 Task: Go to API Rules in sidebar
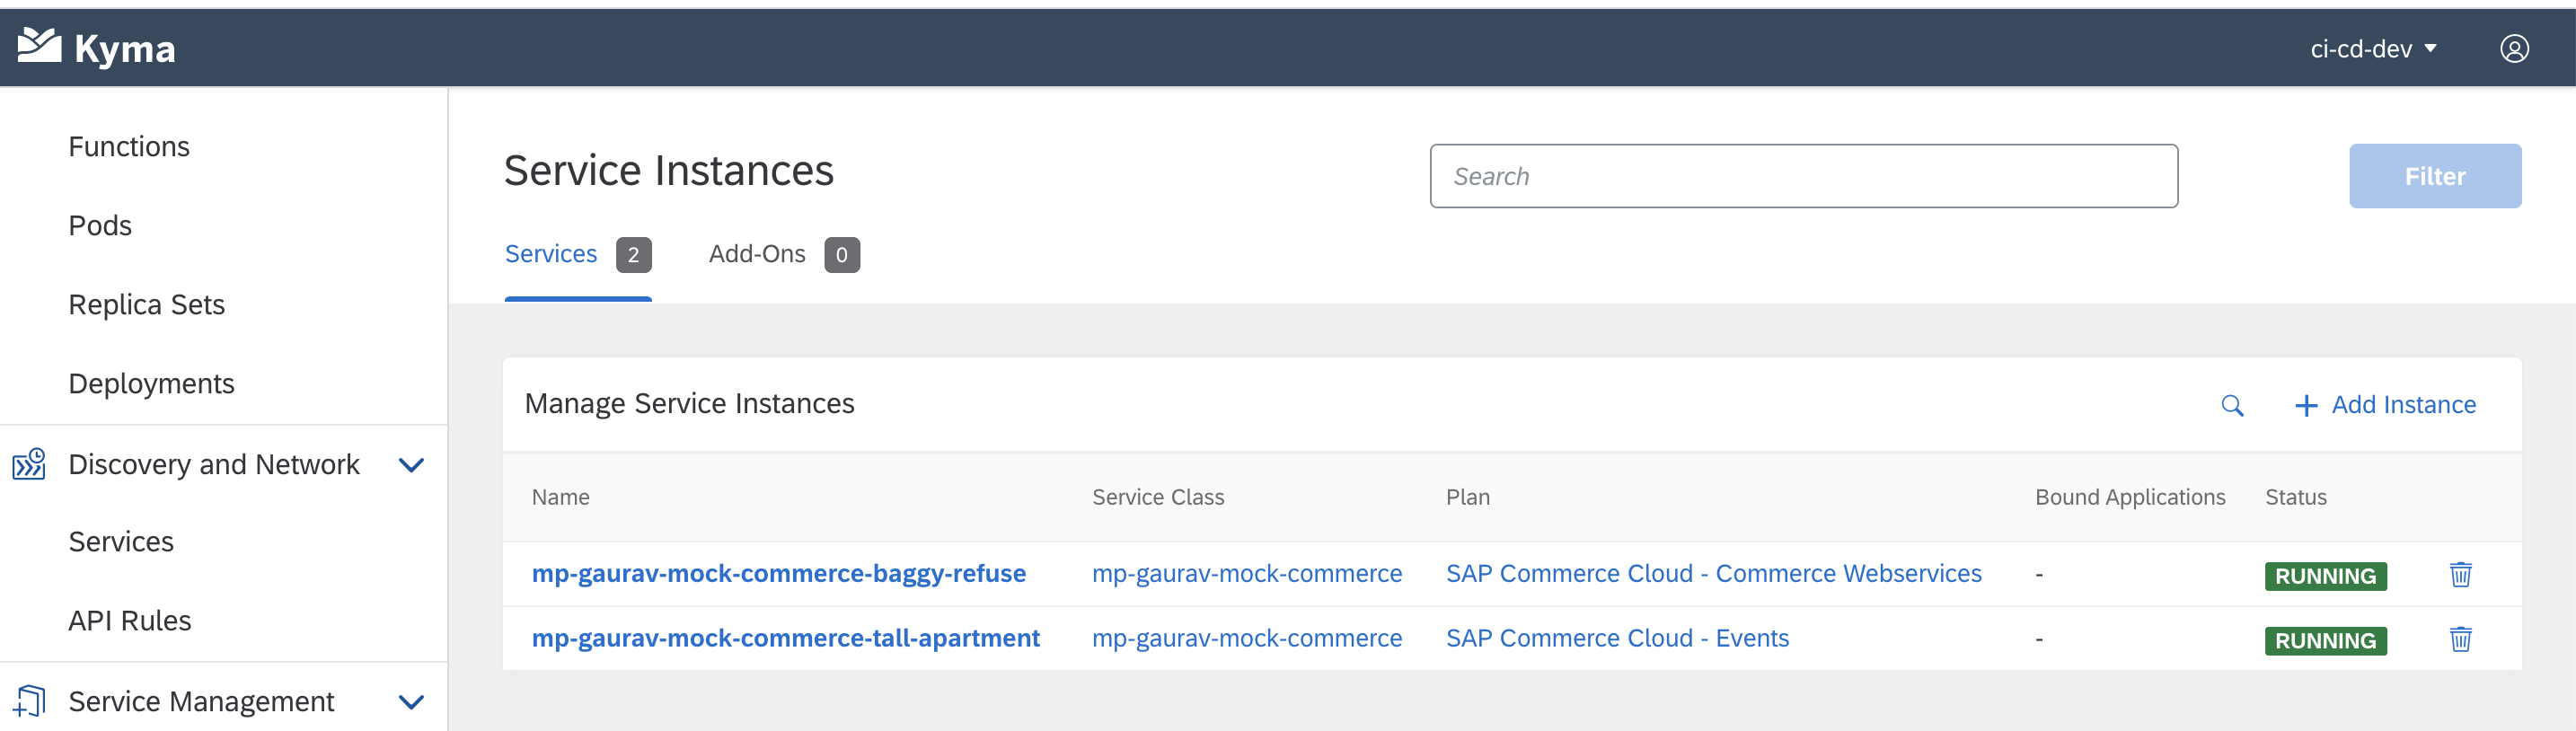pyautogui.click(x=130, y=620)
